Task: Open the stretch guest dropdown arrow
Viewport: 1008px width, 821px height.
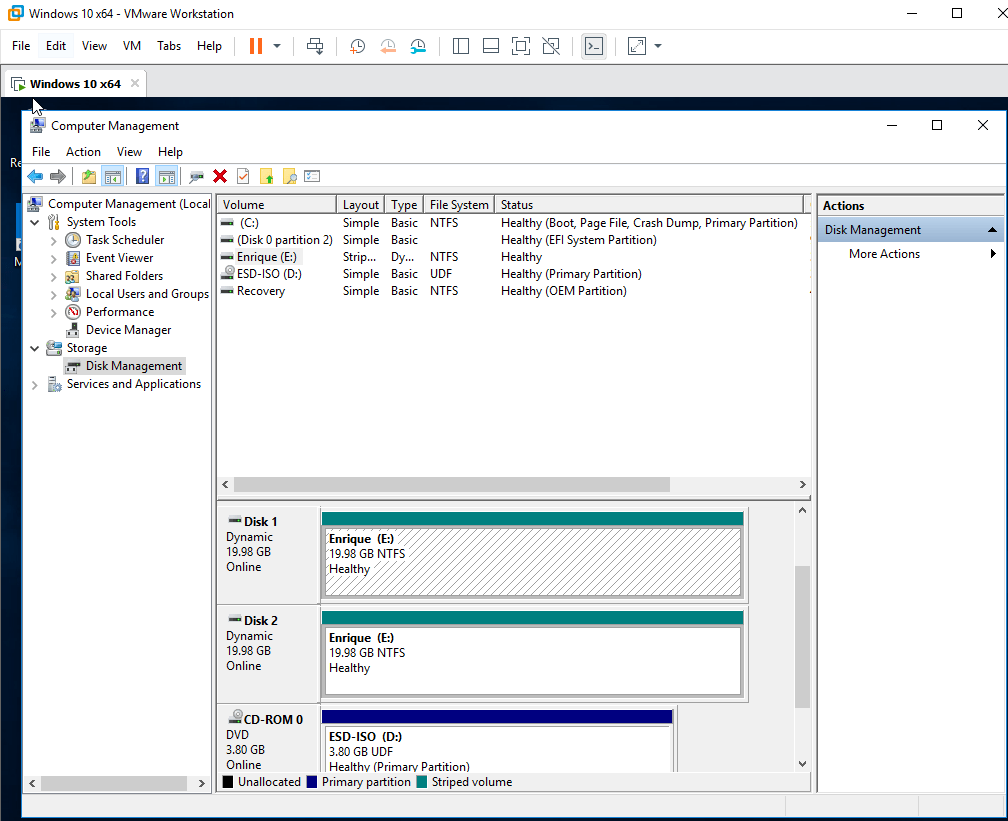Action: (x=658, y=46)
